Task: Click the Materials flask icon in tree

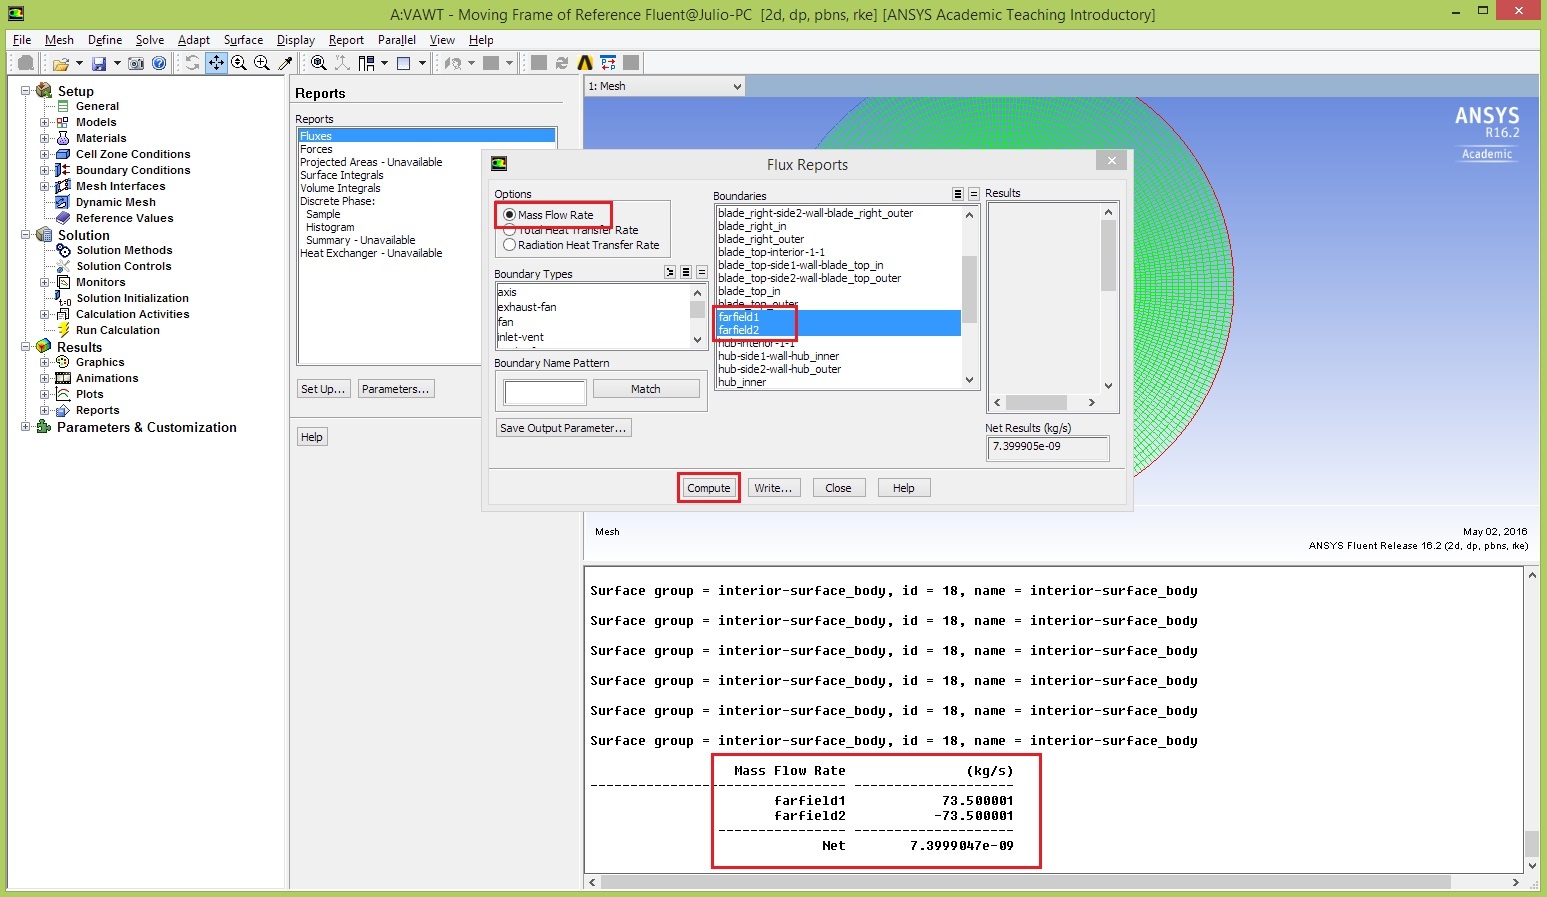Action: pos(63,138)
